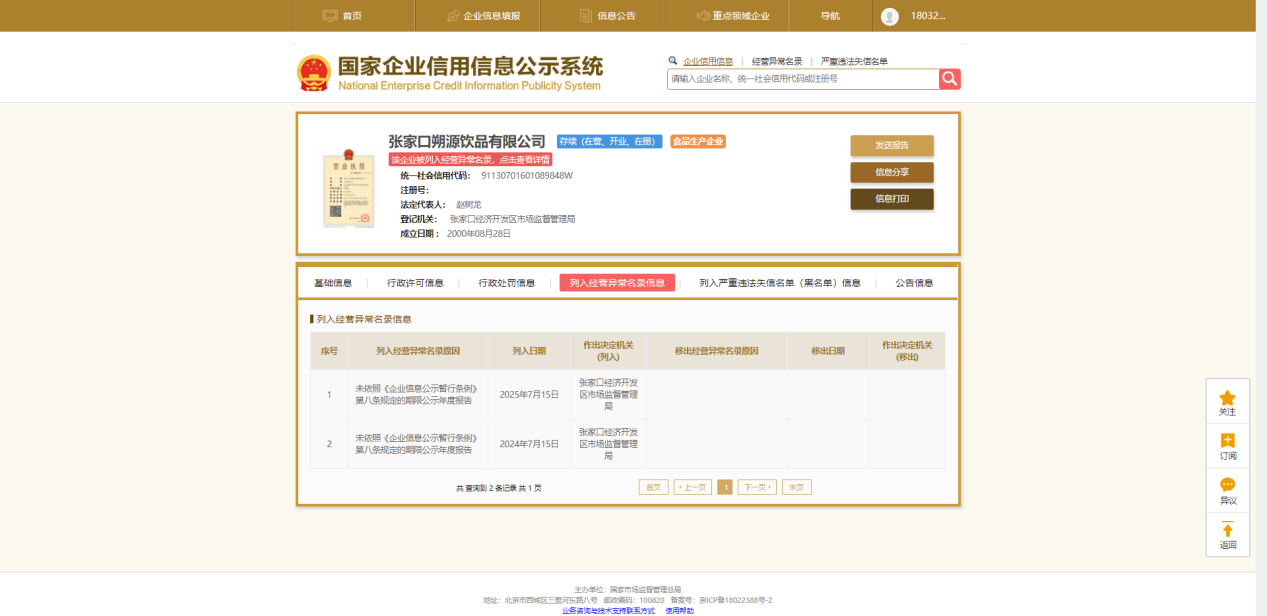Image resolution: width=1267 pixels, height=616 pixels.
Task: Click the star 关注 follow icon
Action: pyautogui.click(x=1227, y=398)
